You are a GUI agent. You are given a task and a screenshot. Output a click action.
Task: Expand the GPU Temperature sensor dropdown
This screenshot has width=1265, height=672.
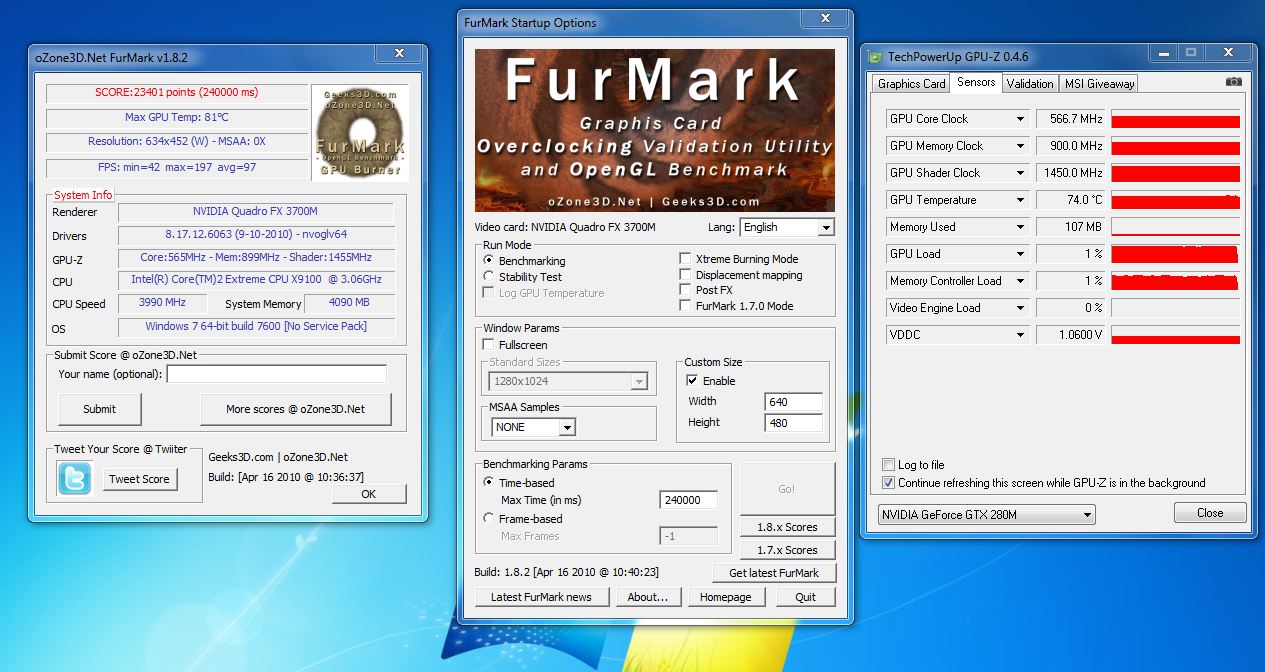1020,200
